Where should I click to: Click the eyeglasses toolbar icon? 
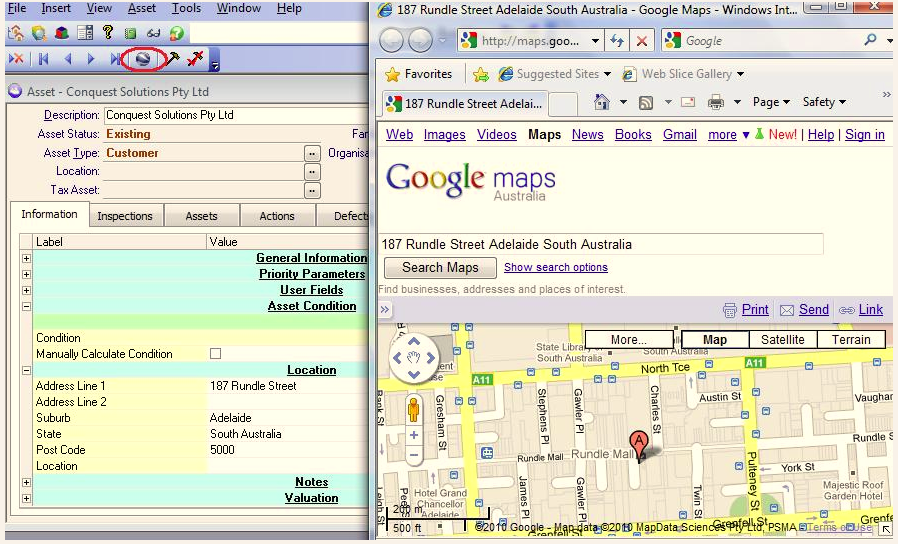[153, 34]
